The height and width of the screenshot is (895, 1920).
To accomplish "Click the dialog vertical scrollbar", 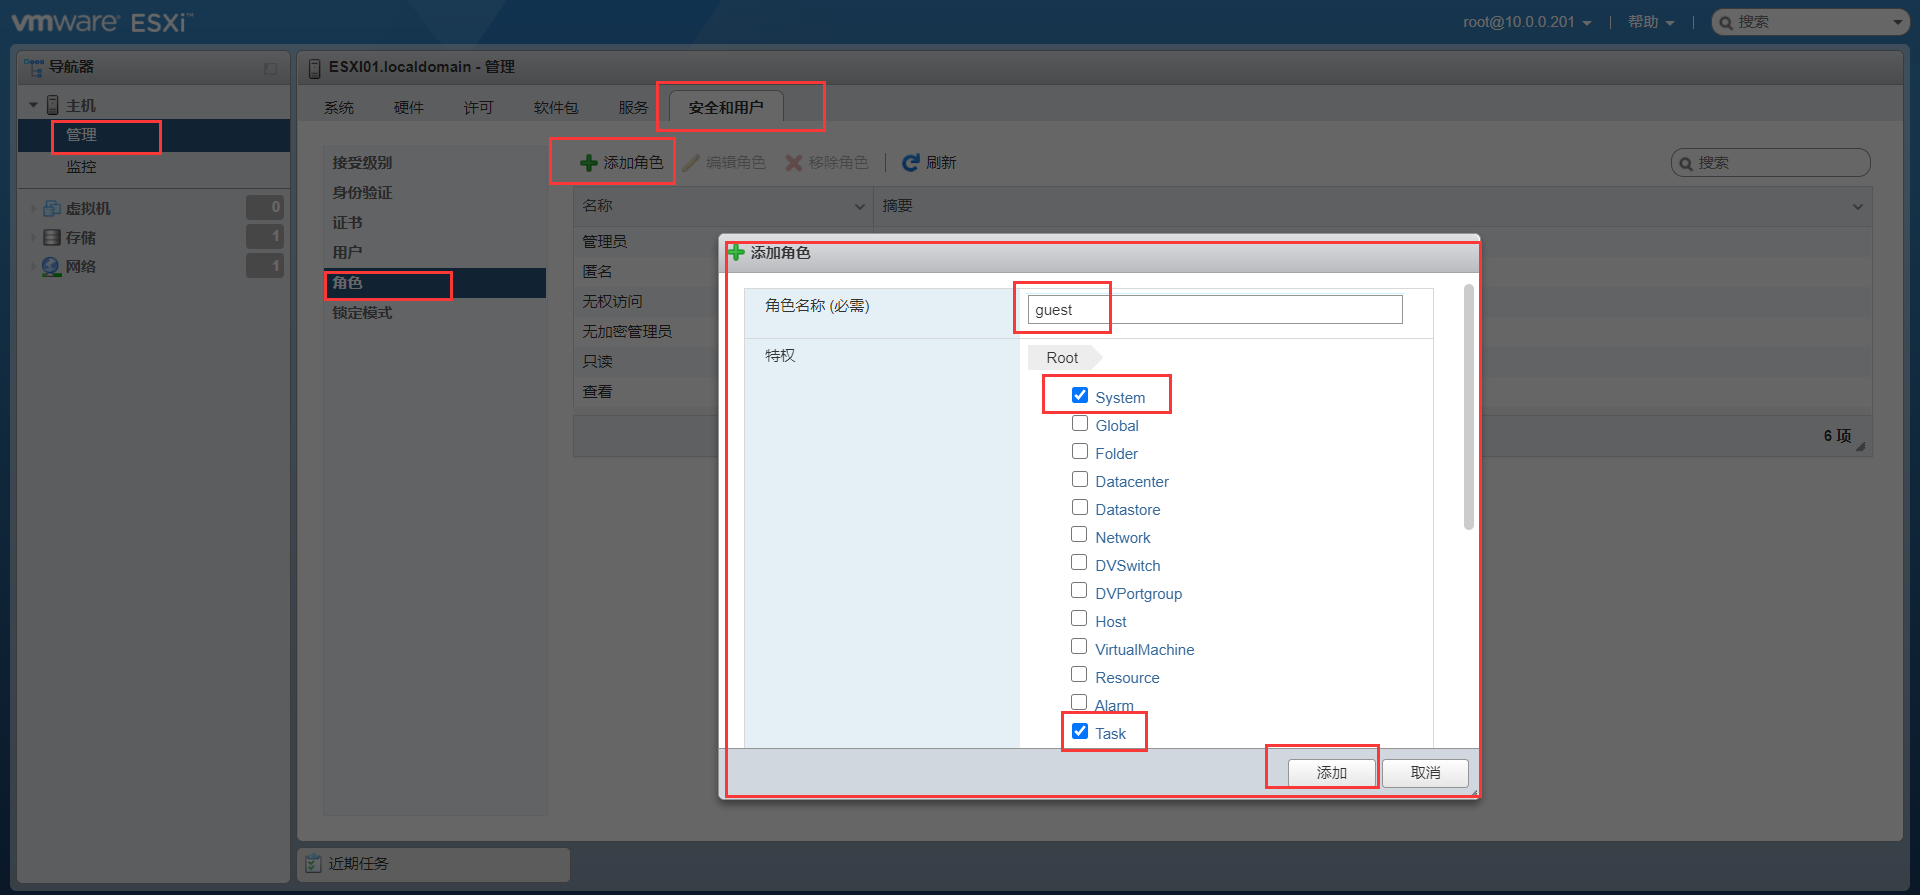I will click(x=1468, y=406).
